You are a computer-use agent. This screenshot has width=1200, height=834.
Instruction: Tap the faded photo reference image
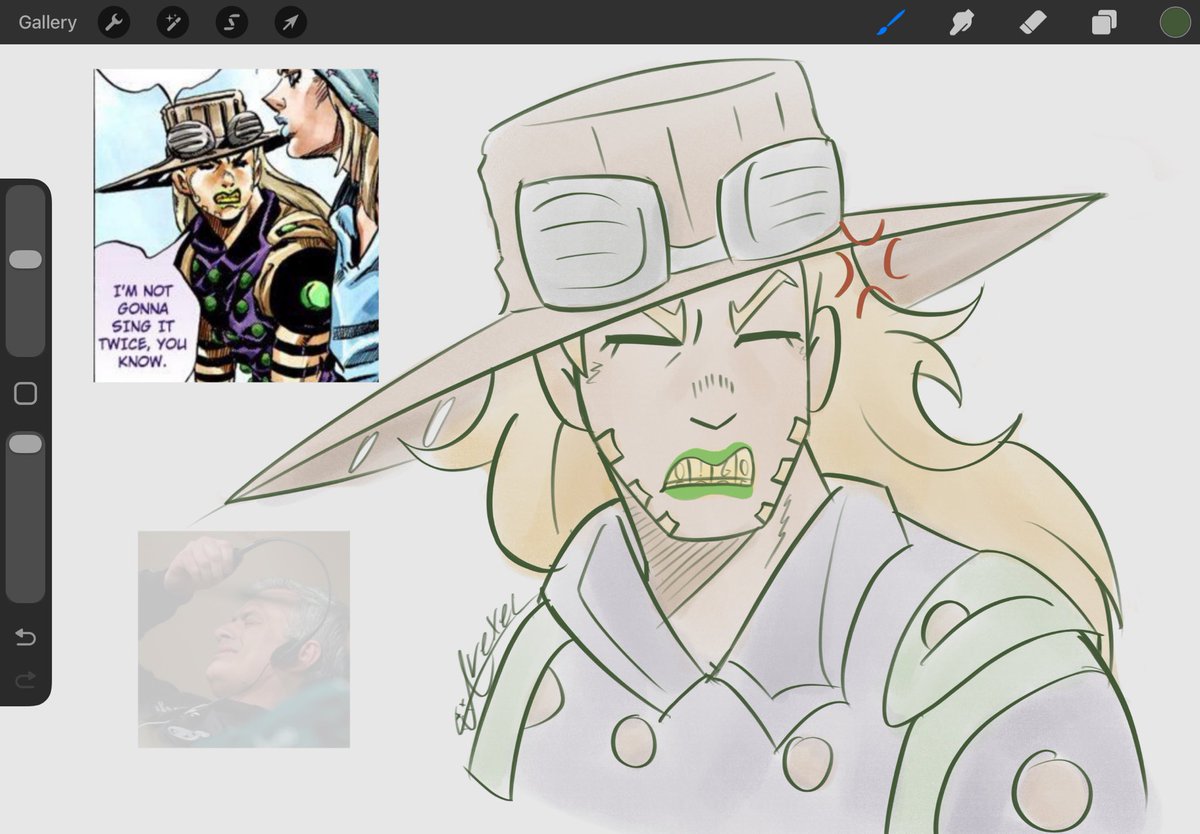point(244,639)
